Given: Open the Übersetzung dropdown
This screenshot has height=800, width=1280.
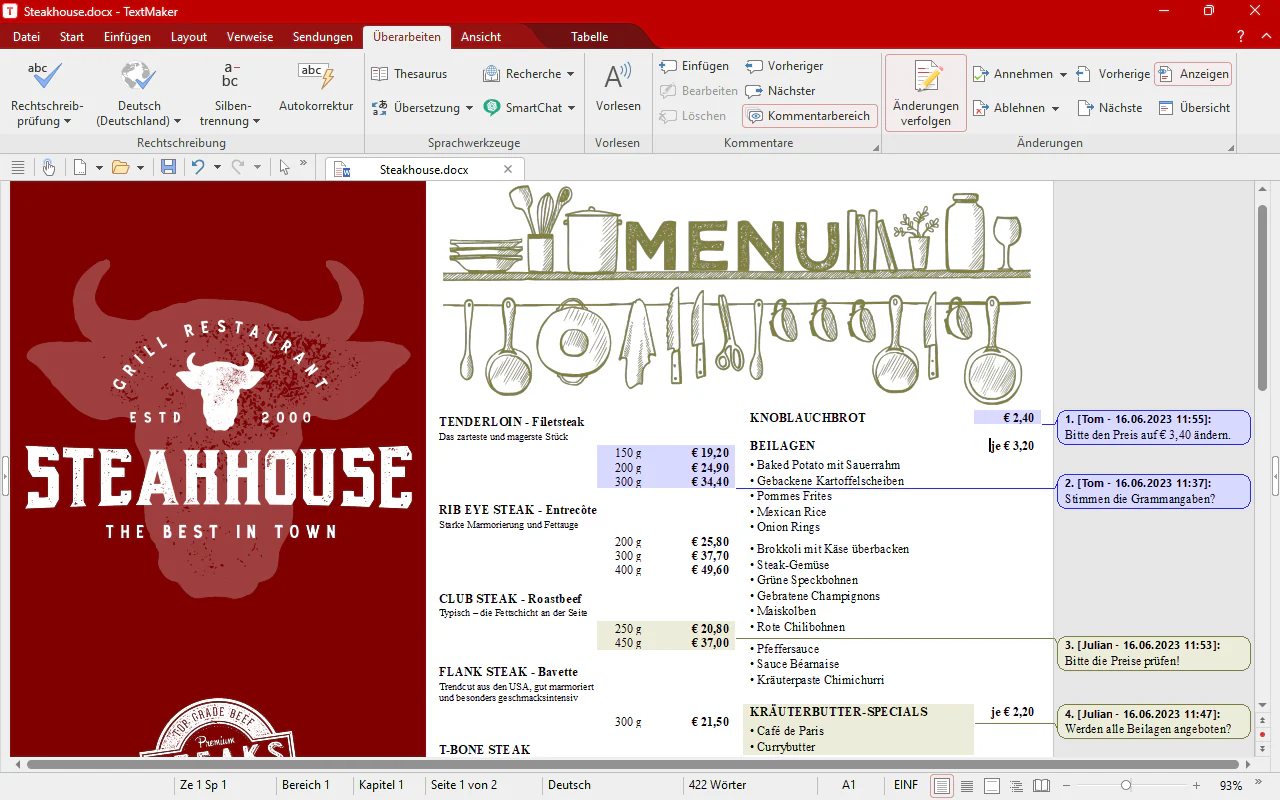Looking at the screenshot, I should click(x=422, y=107).
